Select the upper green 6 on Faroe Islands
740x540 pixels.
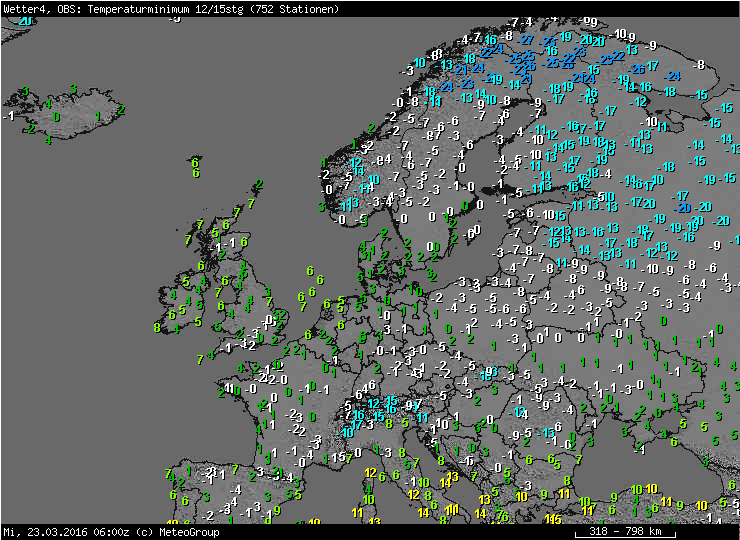pos(195,162)
